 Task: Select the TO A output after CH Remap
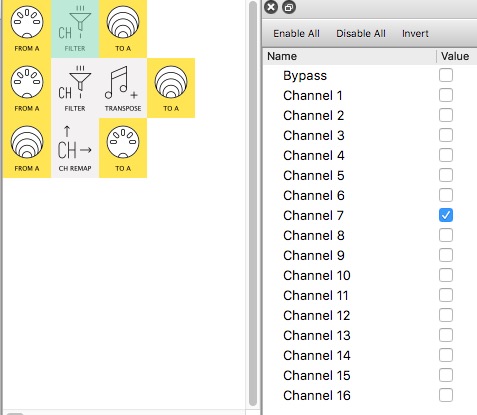point(123,148)
